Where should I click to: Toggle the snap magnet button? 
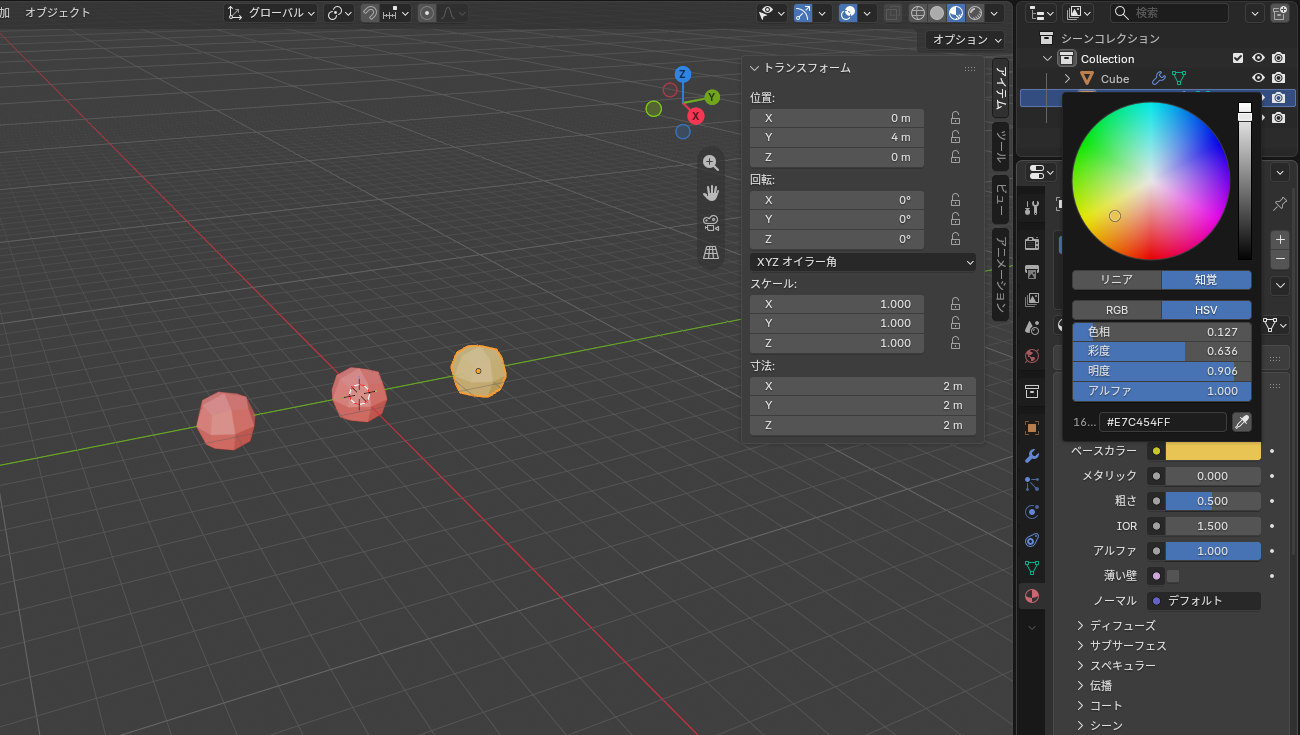[370, 13]
